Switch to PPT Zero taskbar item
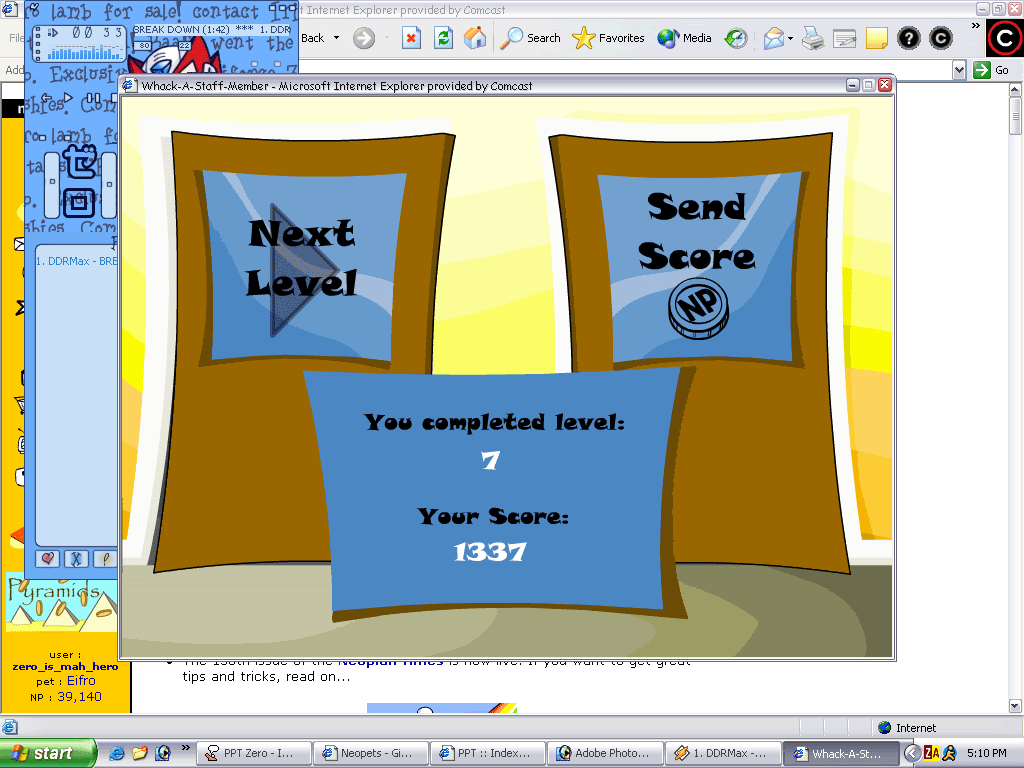This screenshot has width=1024, height=768. (253, 753)
